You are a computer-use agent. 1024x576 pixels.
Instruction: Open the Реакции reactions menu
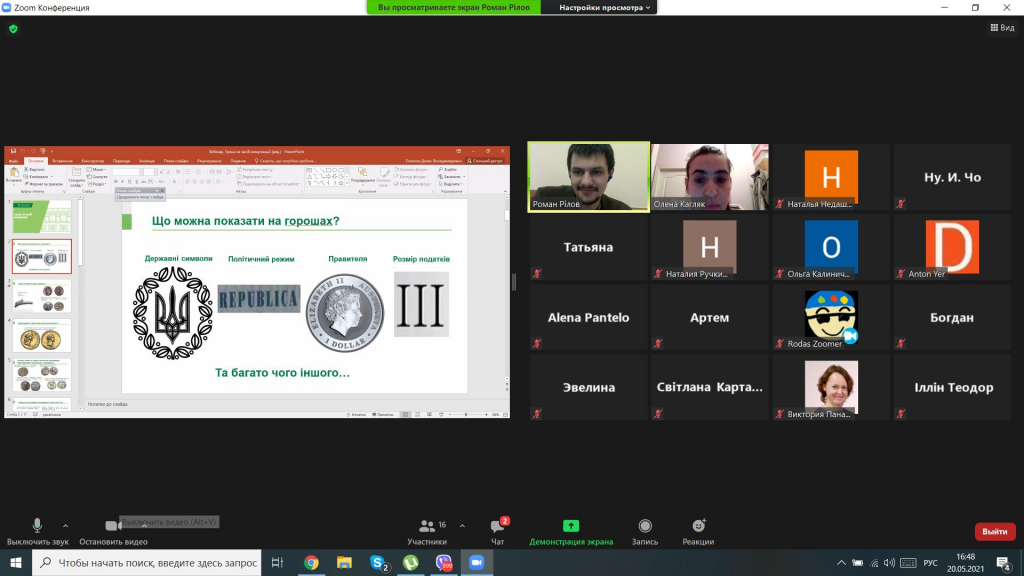[698, 532]
